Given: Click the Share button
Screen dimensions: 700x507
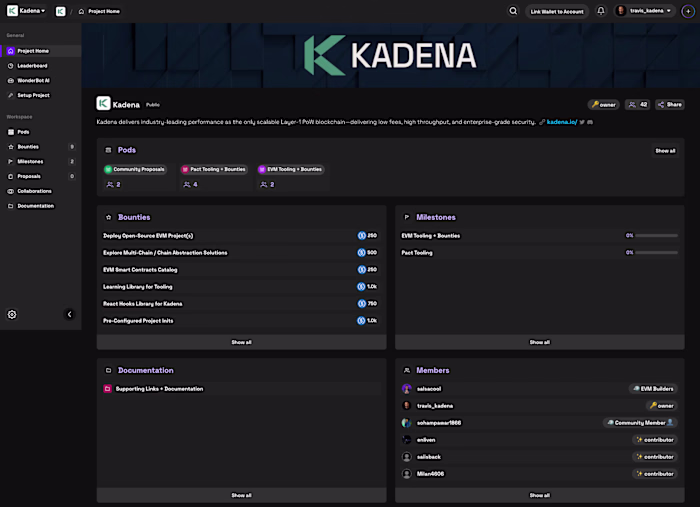Looking at the screenshot, I should 670,105.
